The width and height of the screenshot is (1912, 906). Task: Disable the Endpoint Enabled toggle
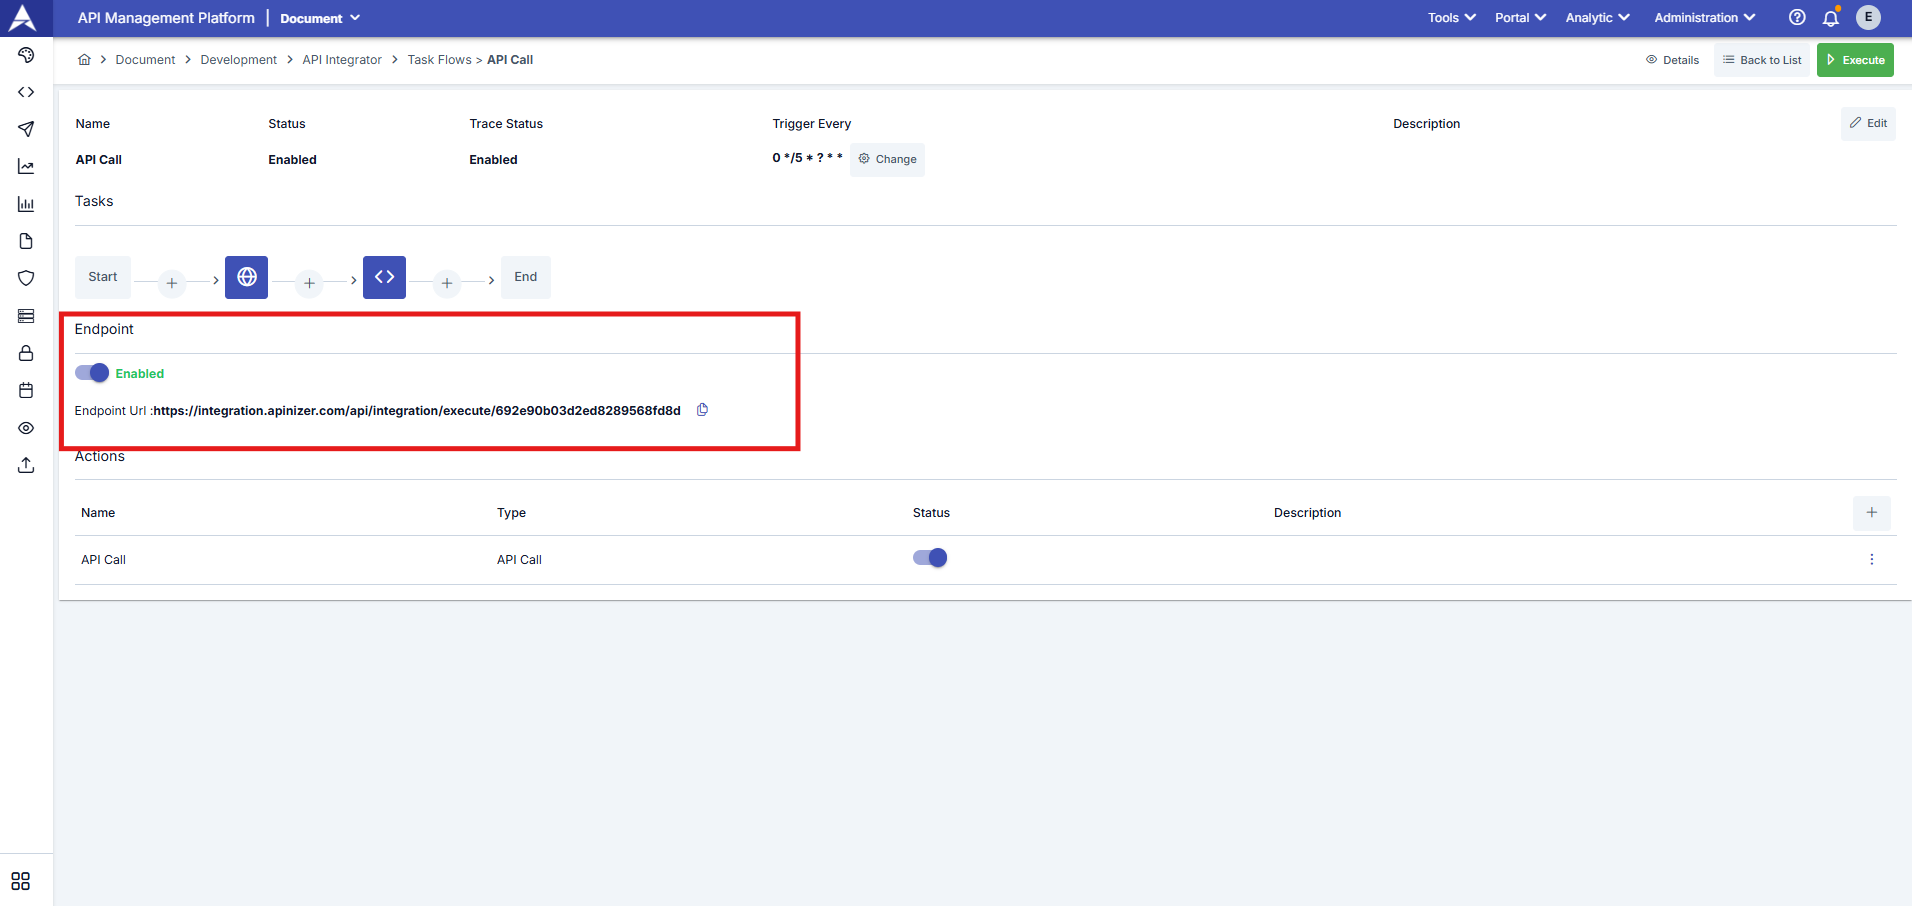(x=92, y=373)
